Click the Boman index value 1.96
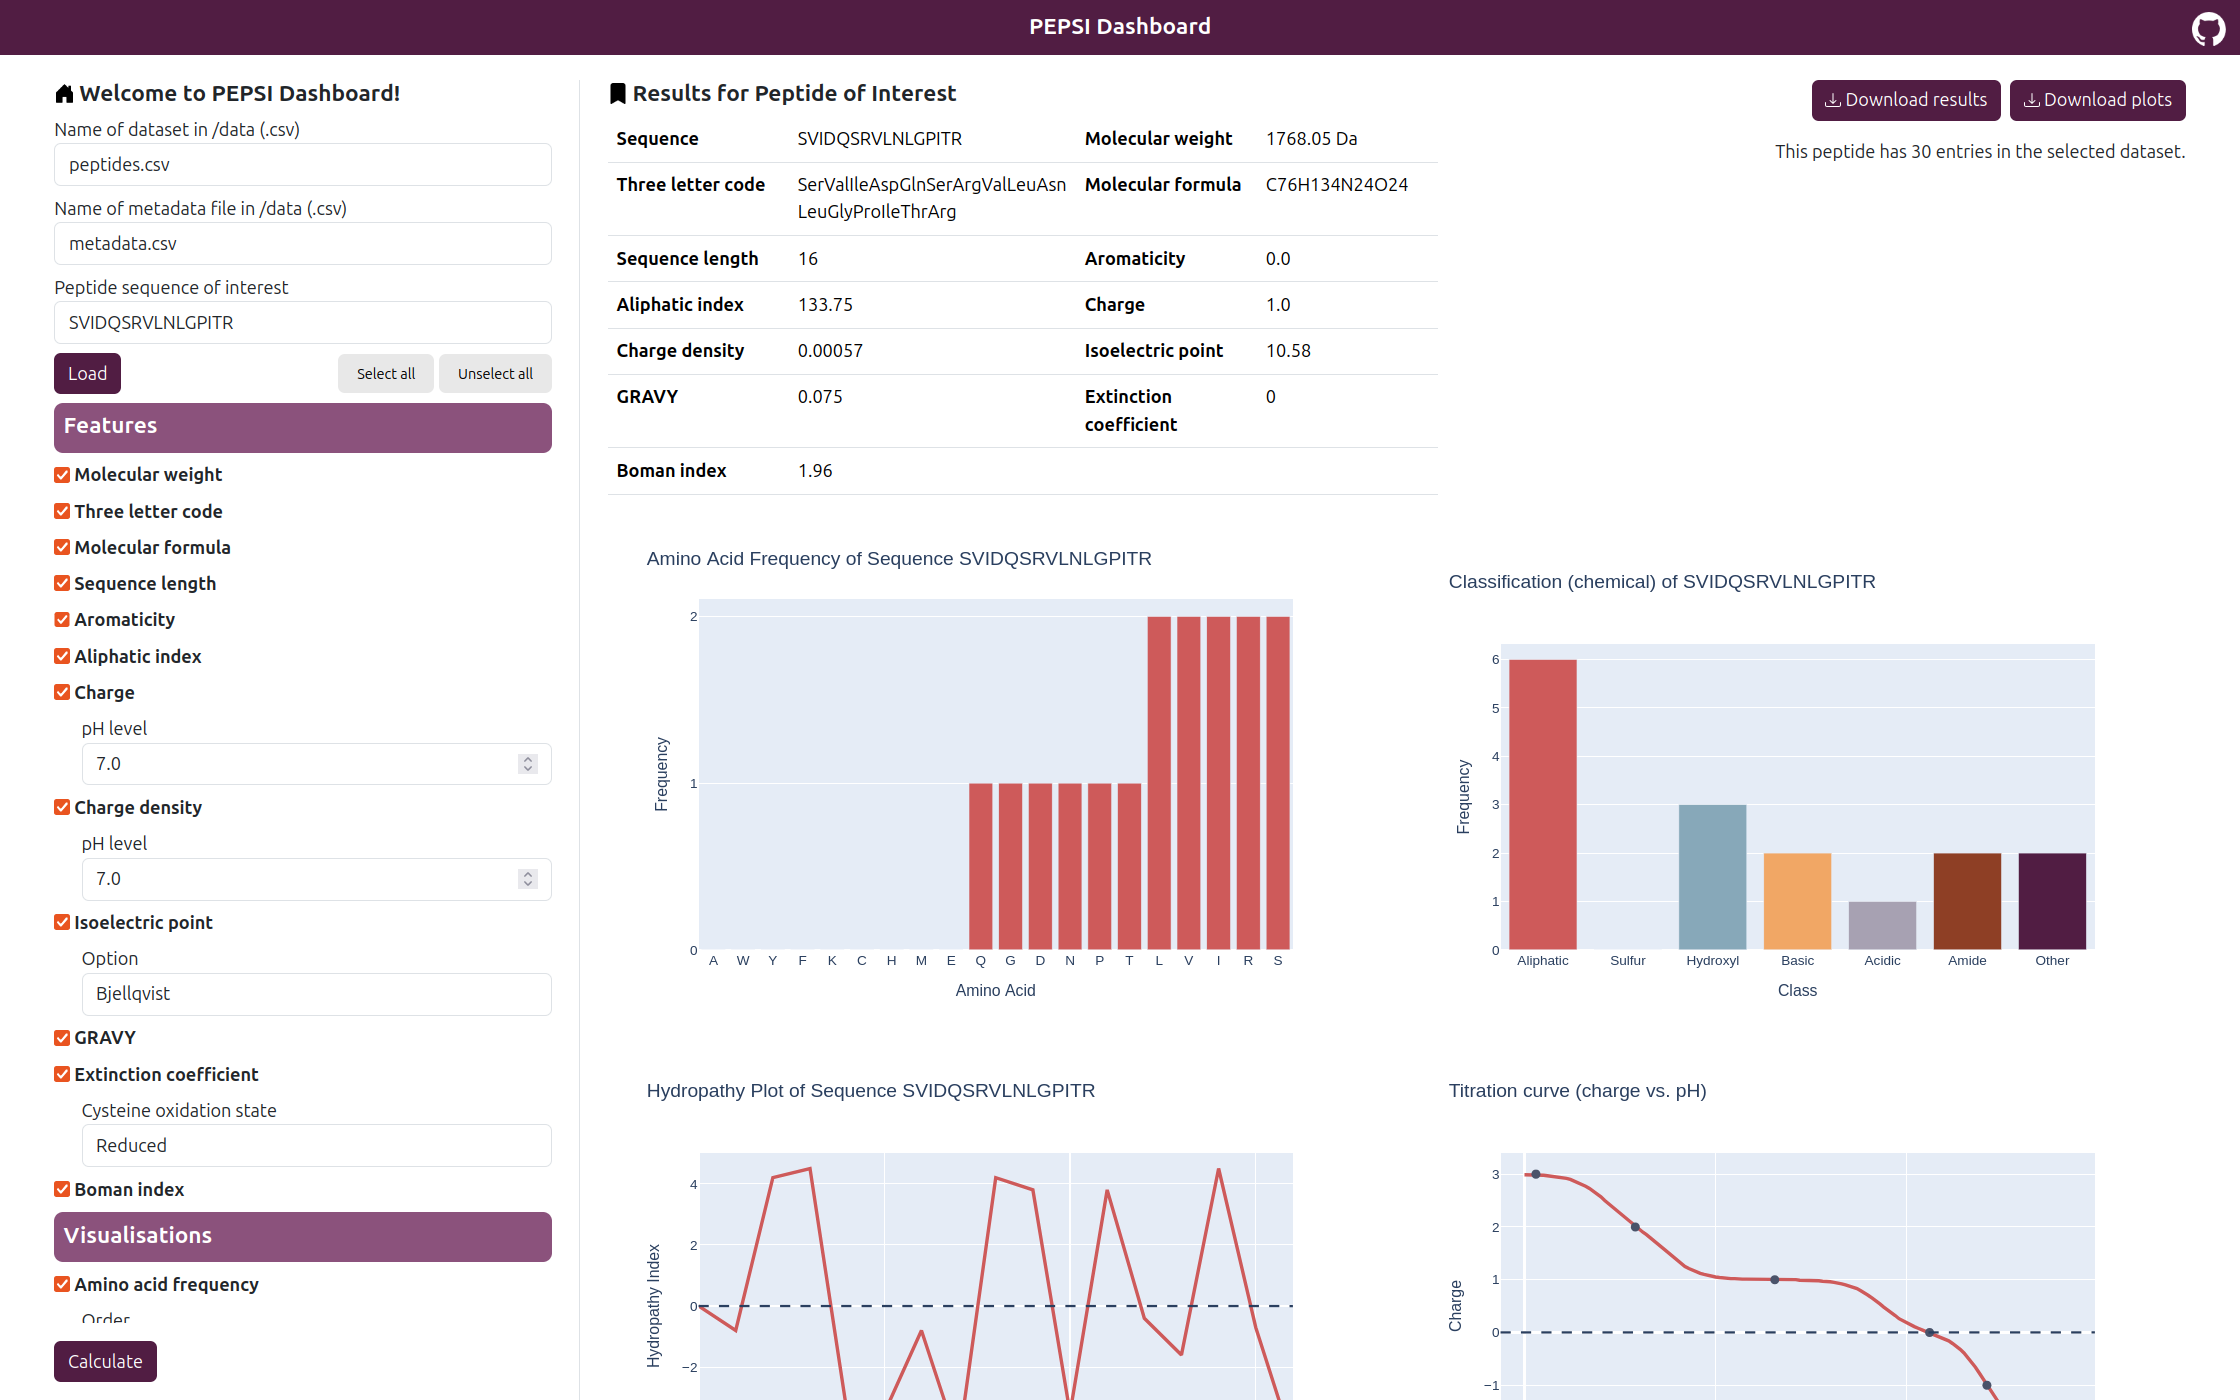2240x1400 pixels. pos(815,471)
